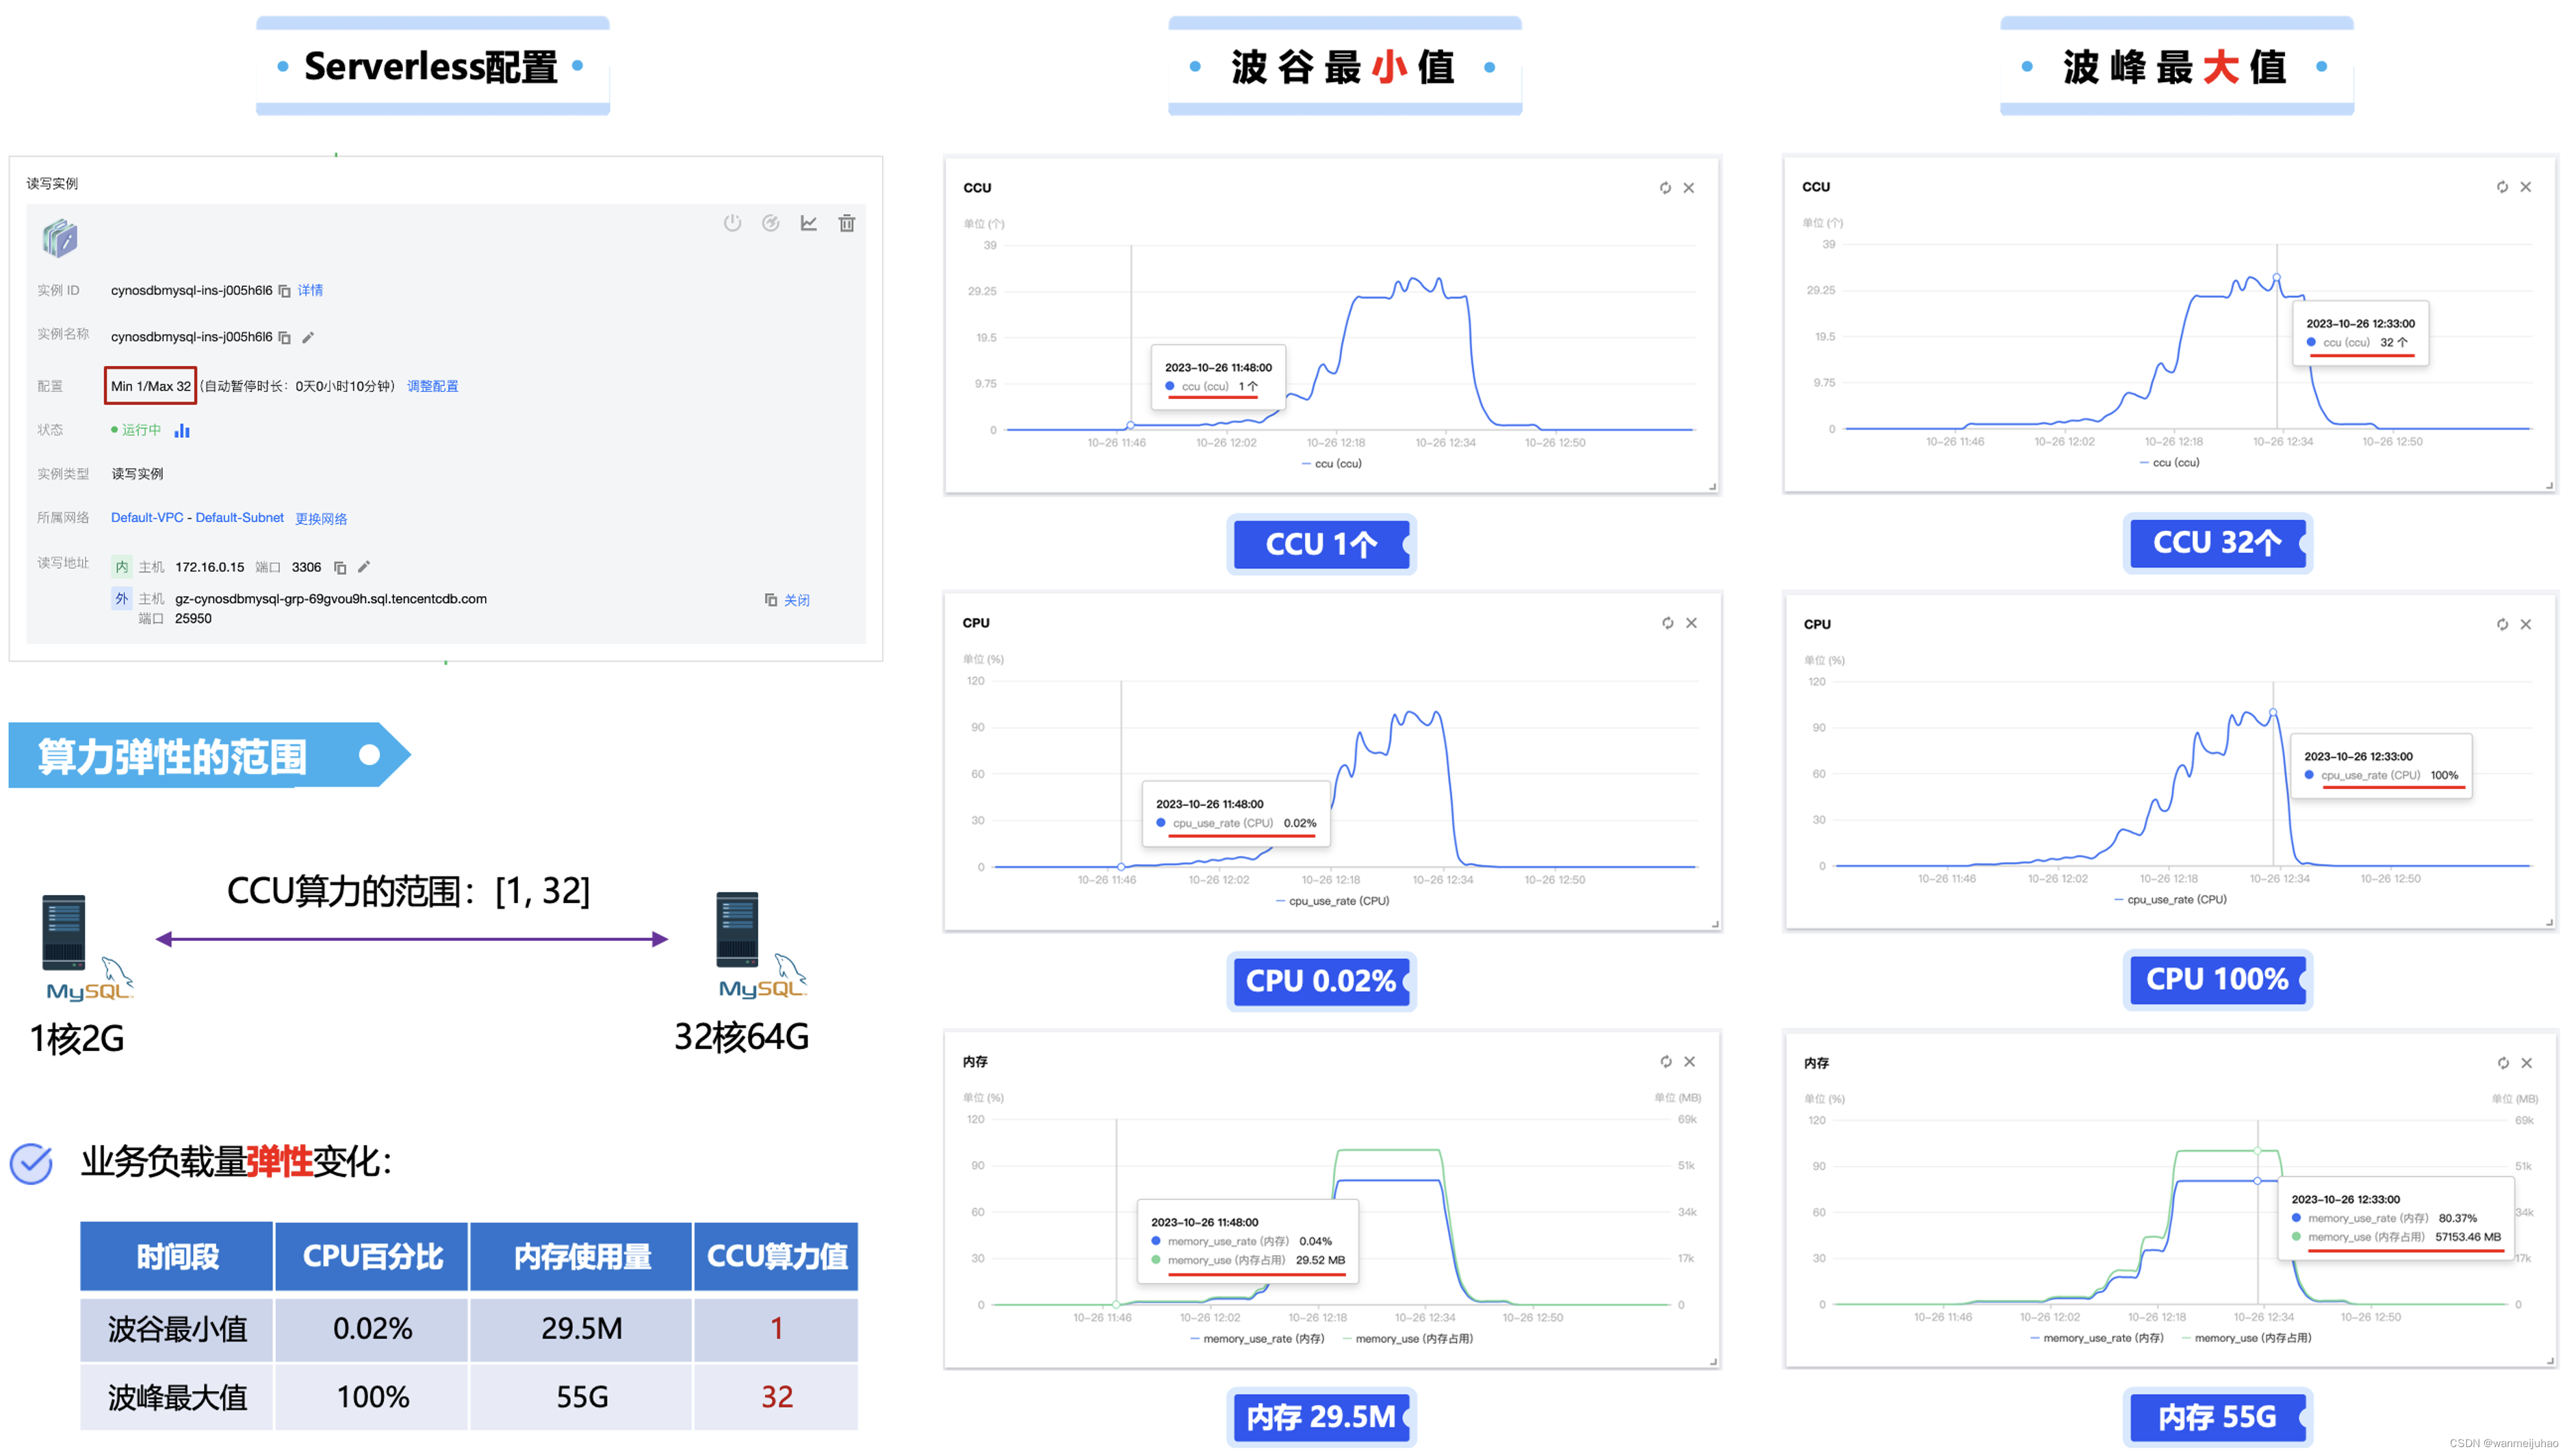Screen dimensions: 2569x1456
Task: Refresh the left CCU chart
Action: 1664,188
